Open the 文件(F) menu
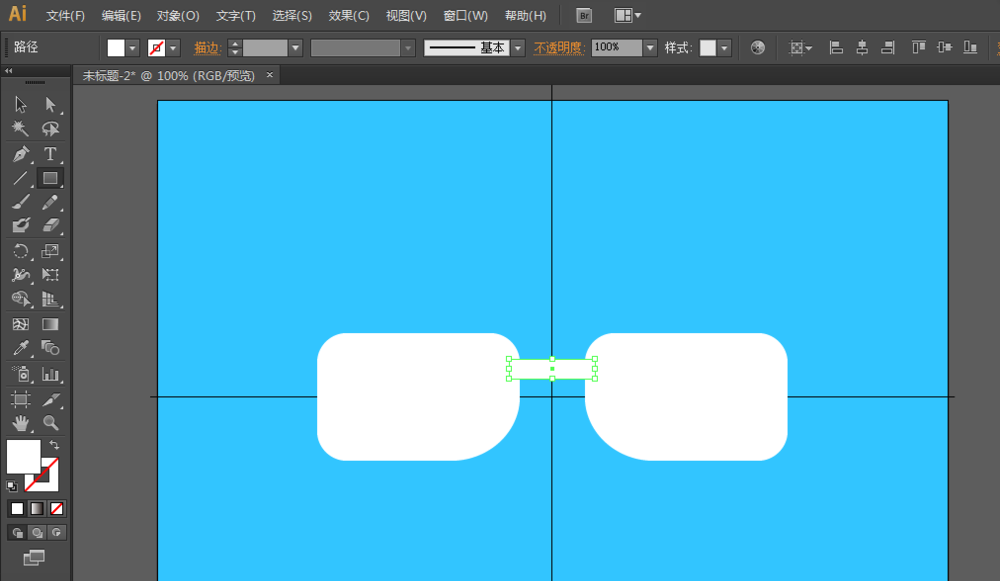Screen dimensions: 1000x581 (66, 16)
